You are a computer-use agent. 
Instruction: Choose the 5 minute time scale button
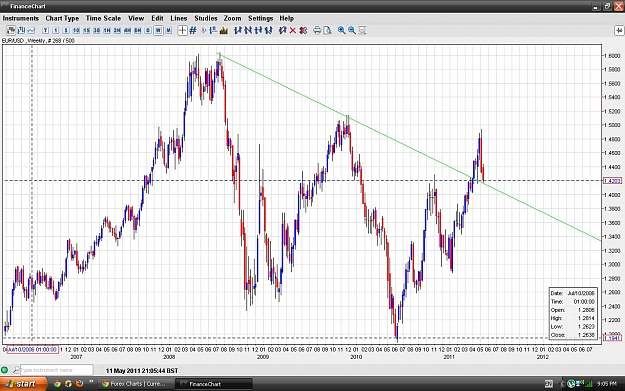click(66, 30)
